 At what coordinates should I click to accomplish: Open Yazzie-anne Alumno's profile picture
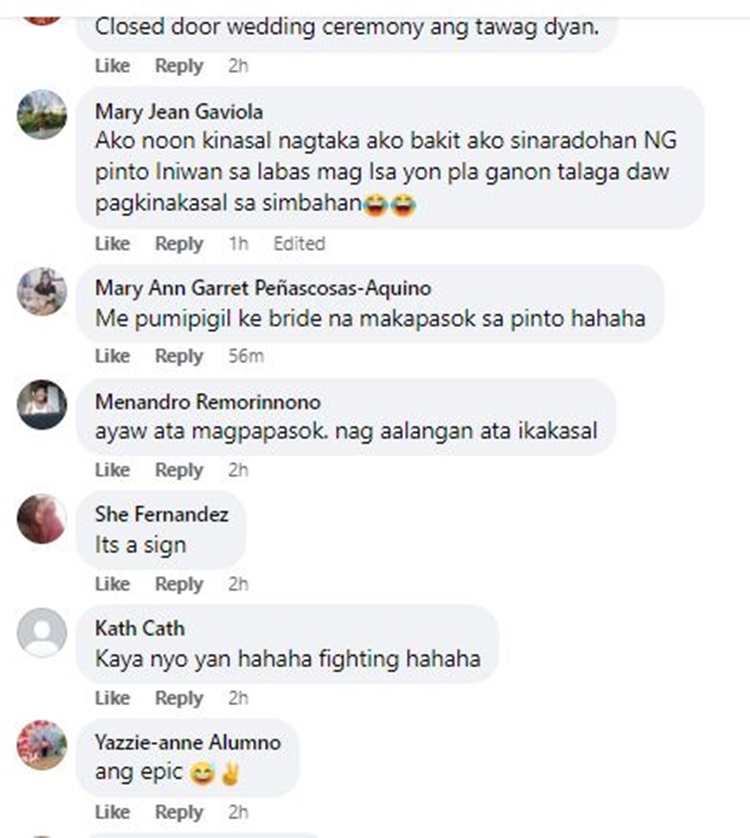coord(42,745)
